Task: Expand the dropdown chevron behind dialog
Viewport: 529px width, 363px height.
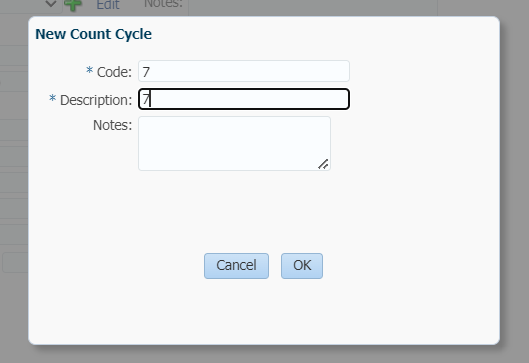Action: click(51, 4)
